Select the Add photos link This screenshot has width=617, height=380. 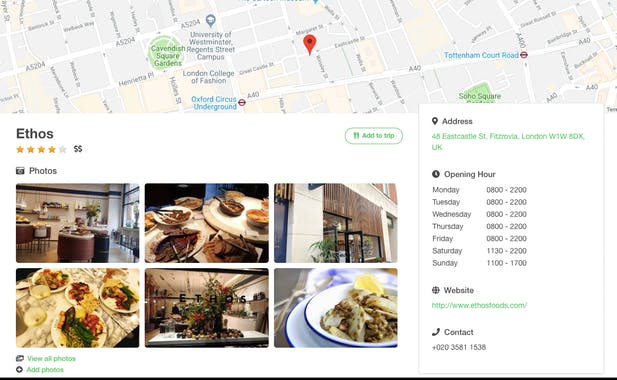pyautogui.click(x=45, y=369)
